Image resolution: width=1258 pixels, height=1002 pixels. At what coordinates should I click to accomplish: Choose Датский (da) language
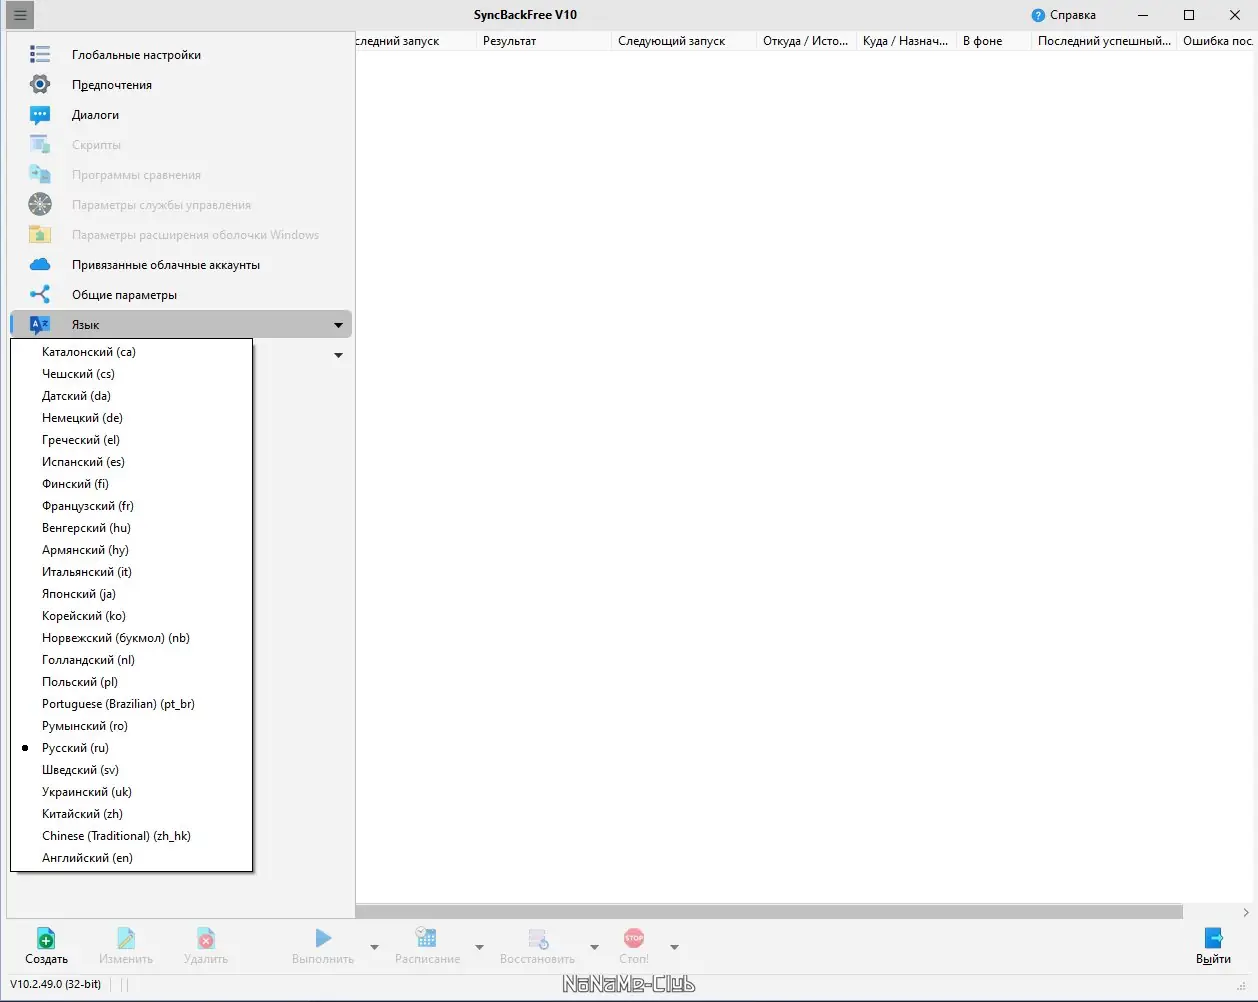[x=131, y=396]
